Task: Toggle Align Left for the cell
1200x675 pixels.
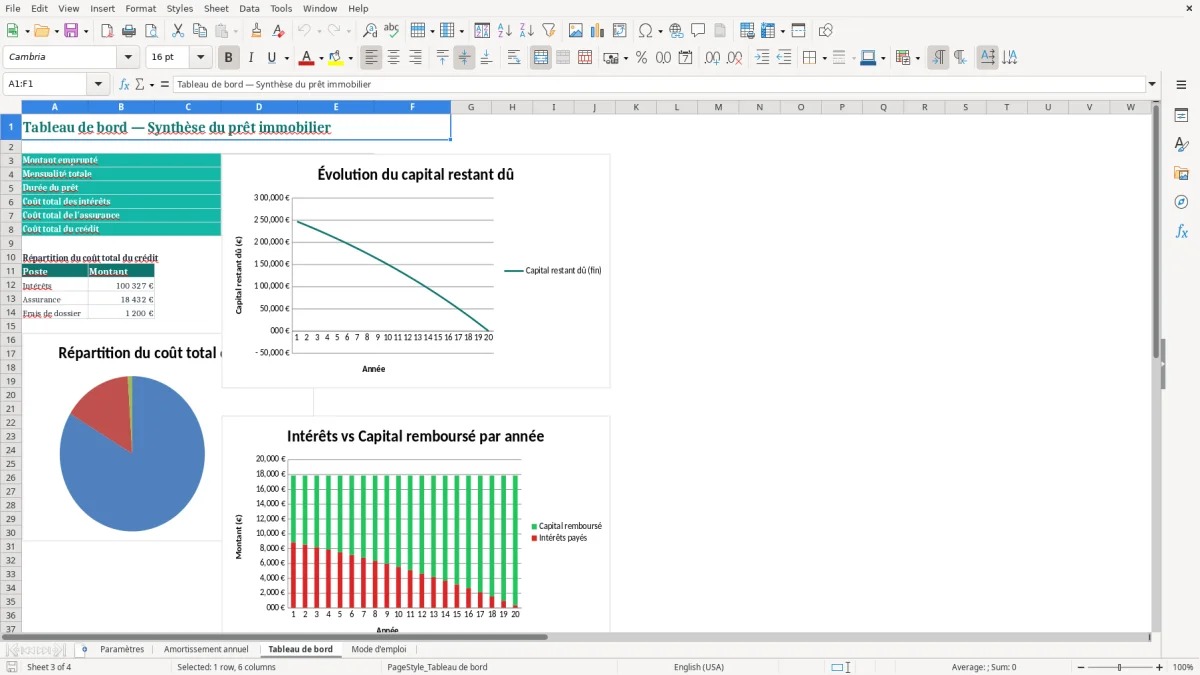Action: (x=372, y=58)
